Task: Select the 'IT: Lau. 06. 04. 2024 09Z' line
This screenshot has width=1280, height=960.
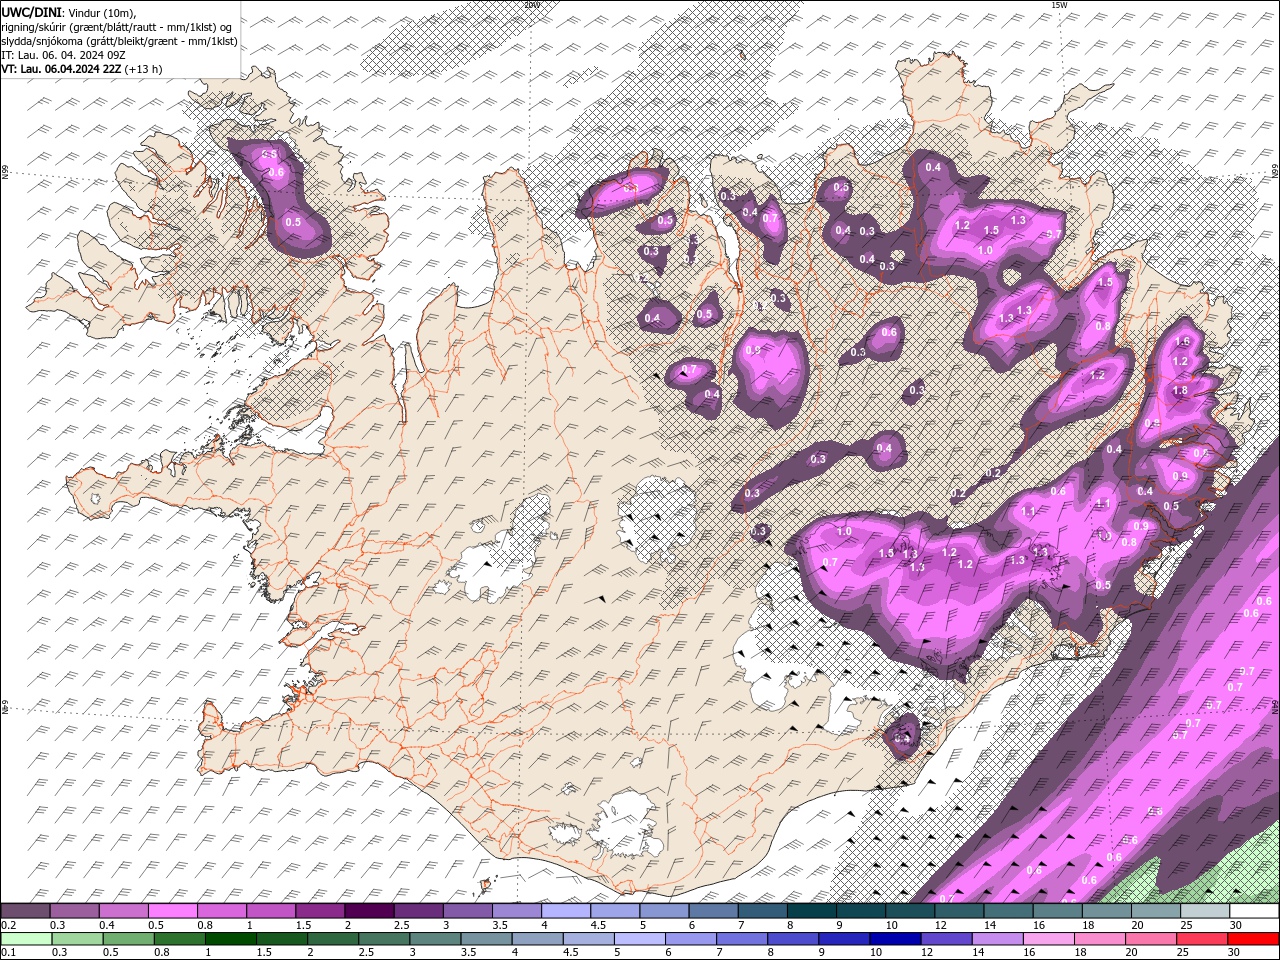Action: click(x=63, y=54)
